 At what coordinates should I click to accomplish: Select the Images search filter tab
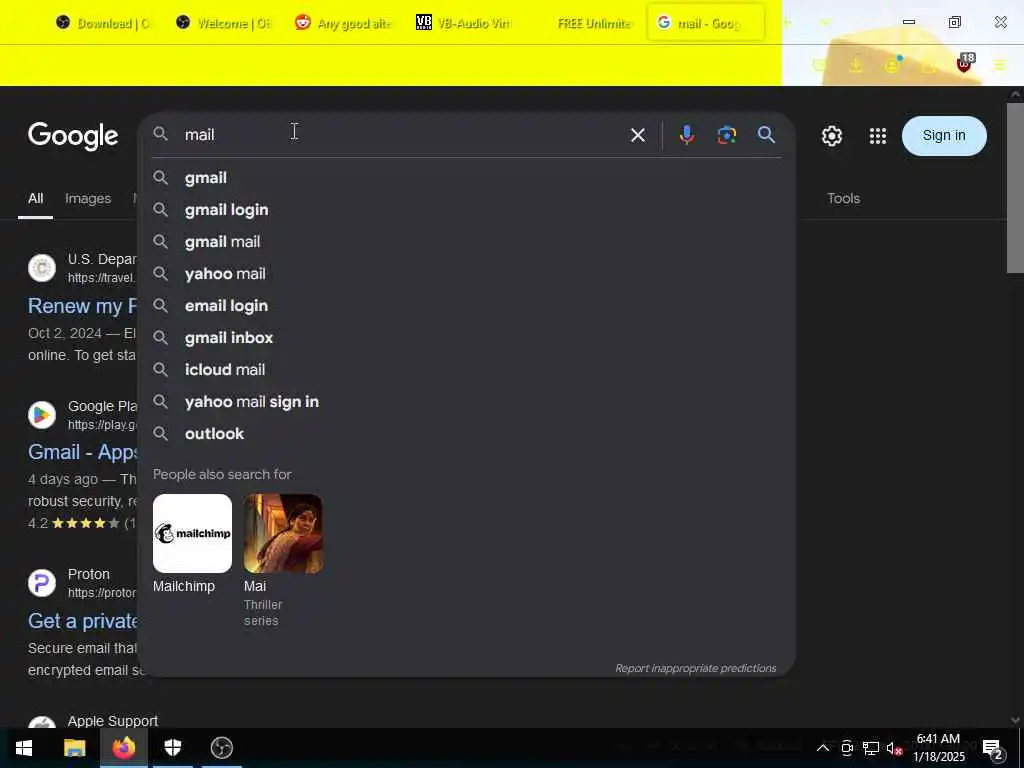coord(88,199)
